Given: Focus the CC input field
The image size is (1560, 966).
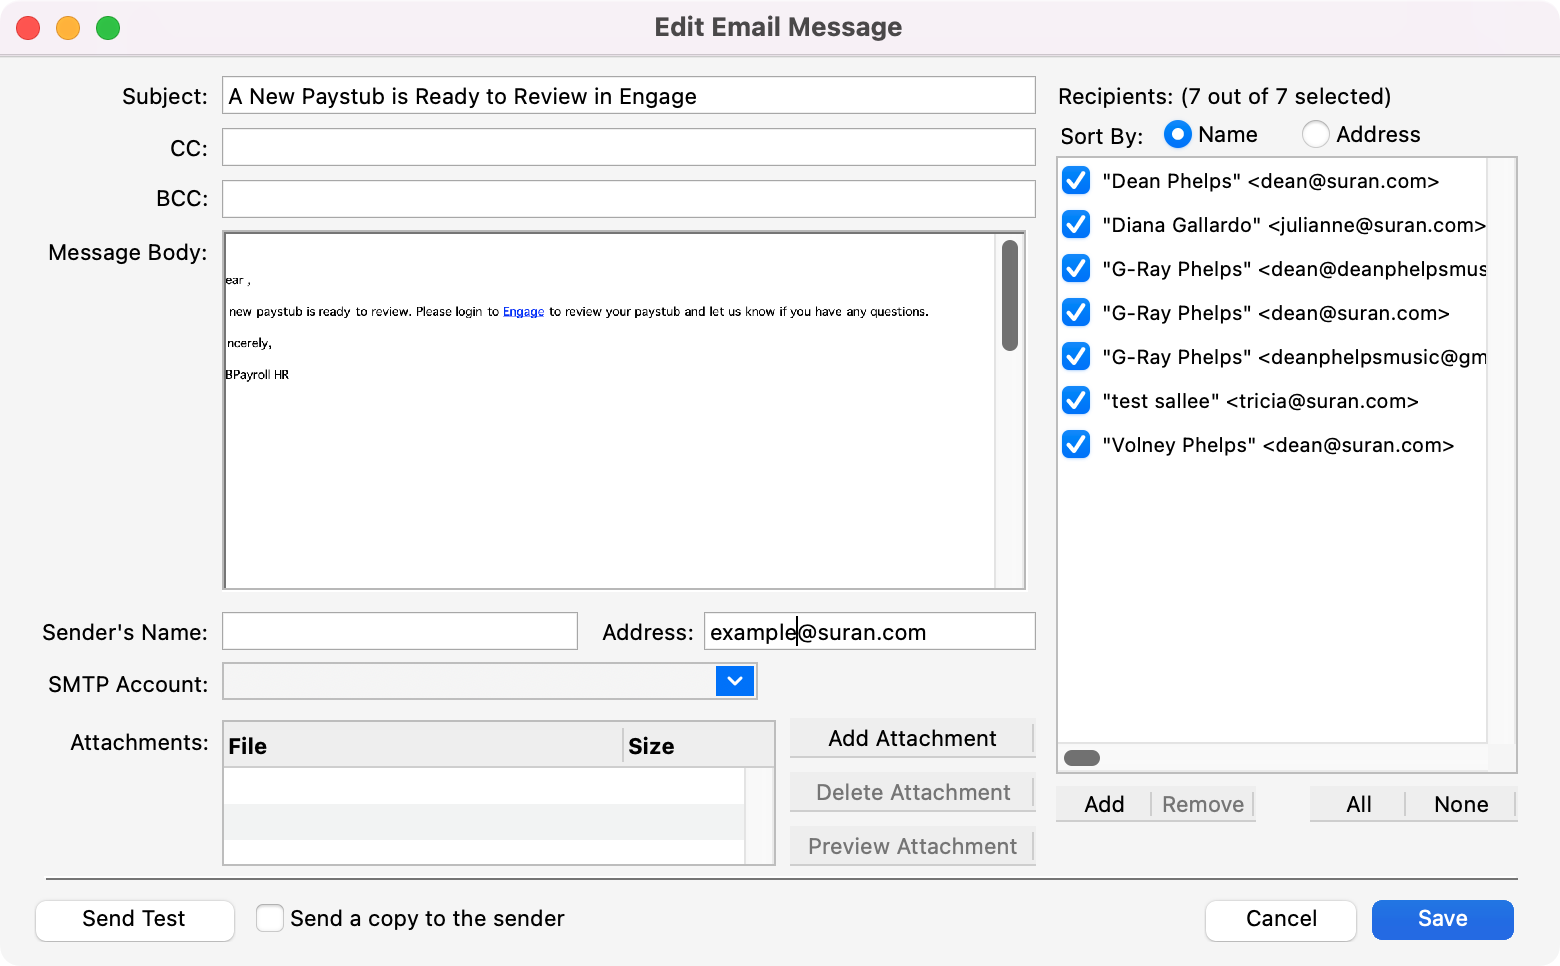Looking at the screenshot, I should pyautogui.click(x=628, y=148).
